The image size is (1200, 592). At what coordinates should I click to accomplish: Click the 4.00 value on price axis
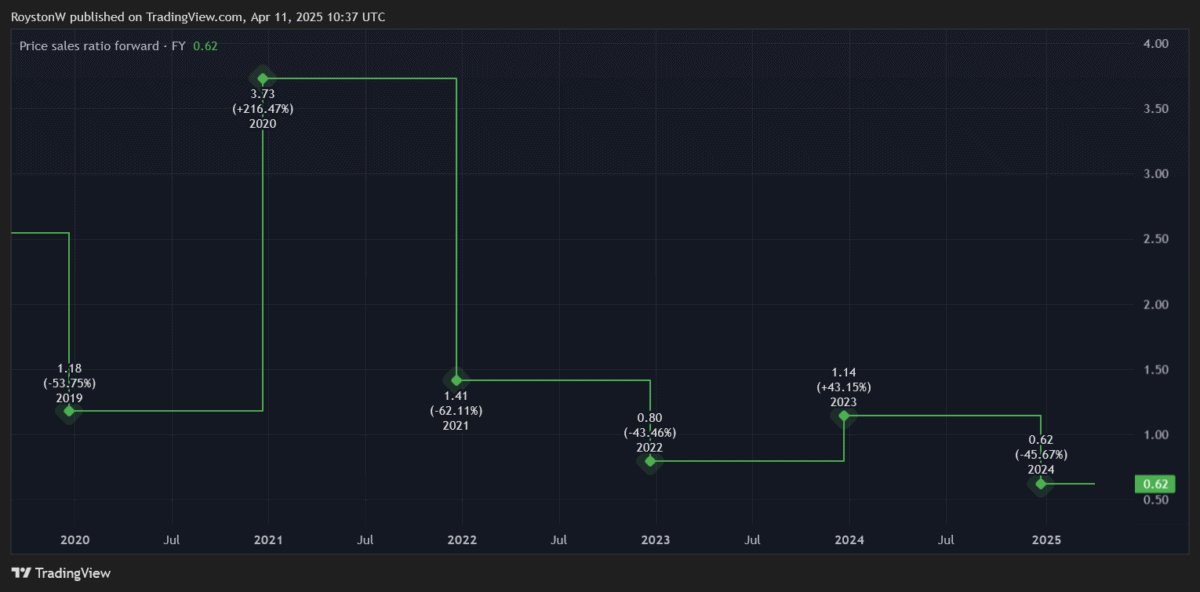[x=1155, y=44]
